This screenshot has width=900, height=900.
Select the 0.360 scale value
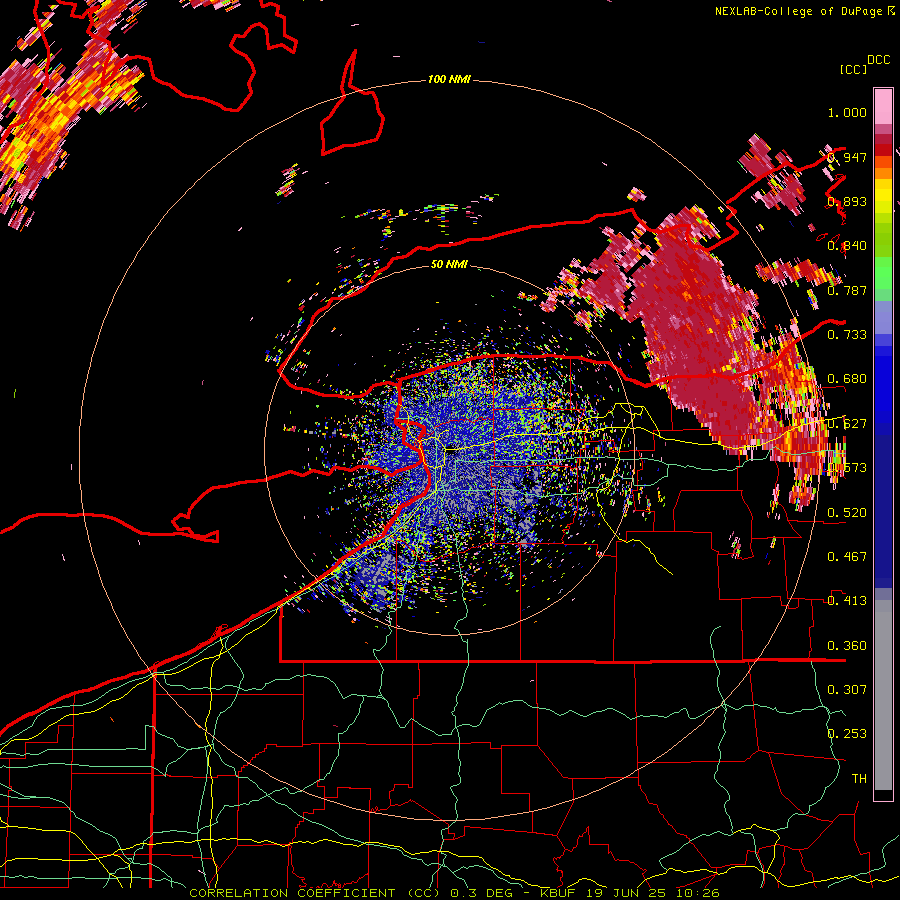pos(847,646)
